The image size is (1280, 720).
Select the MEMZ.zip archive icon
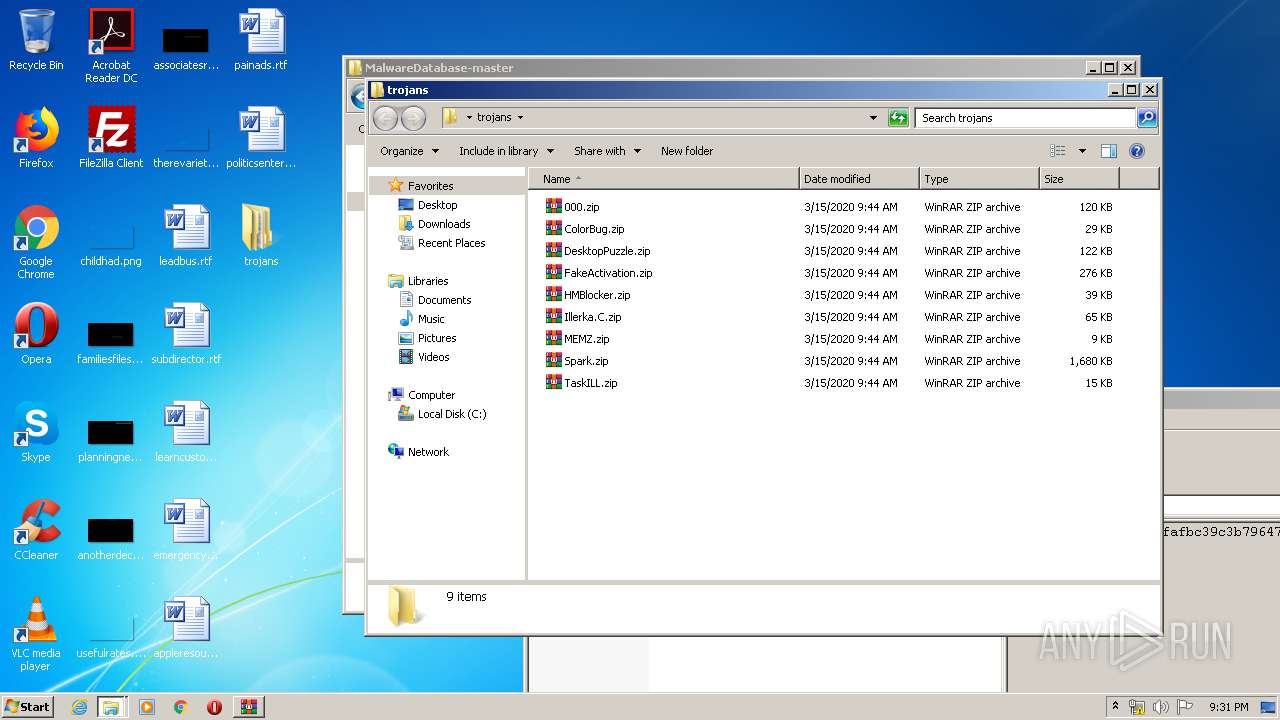554,339
